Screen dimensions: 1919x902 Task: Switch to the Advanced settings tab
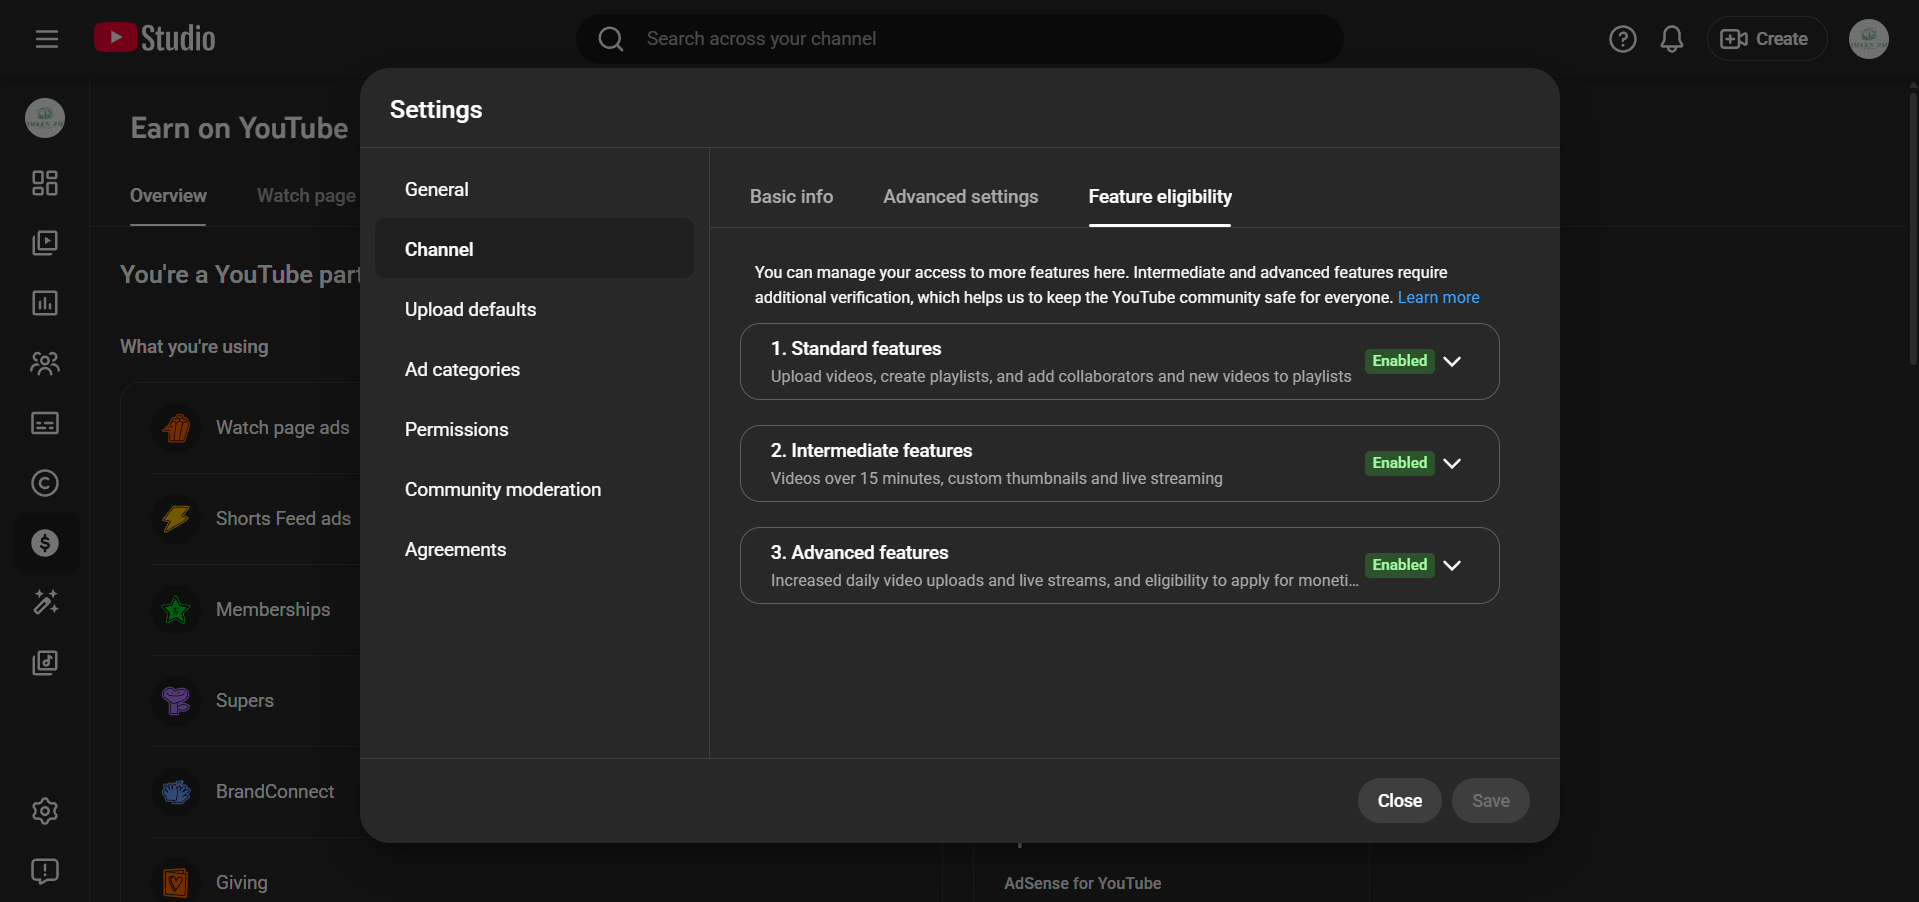(960, 197)
